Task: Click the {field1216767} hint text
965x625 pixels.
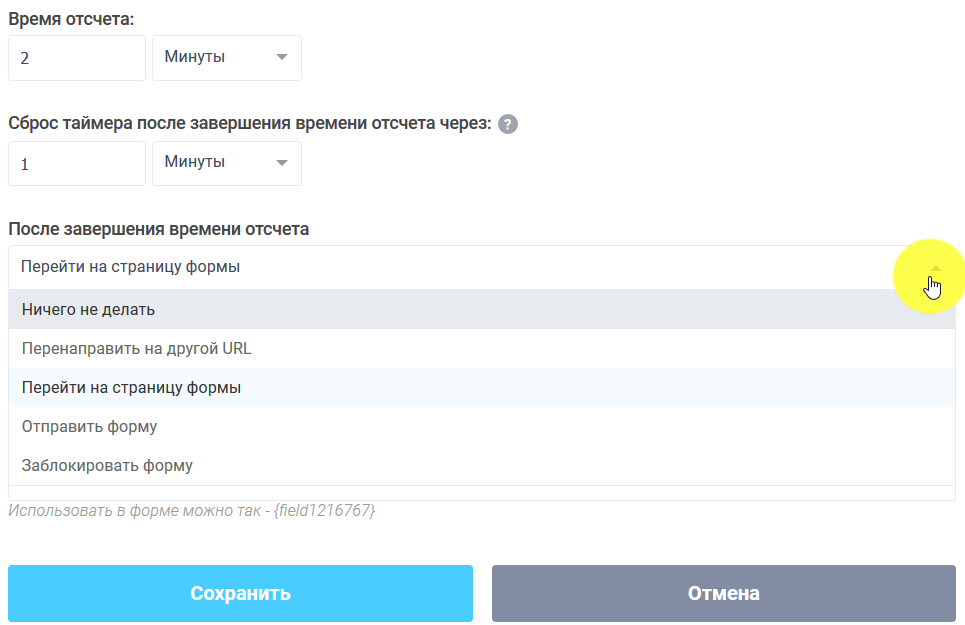Action: point(193,512)
